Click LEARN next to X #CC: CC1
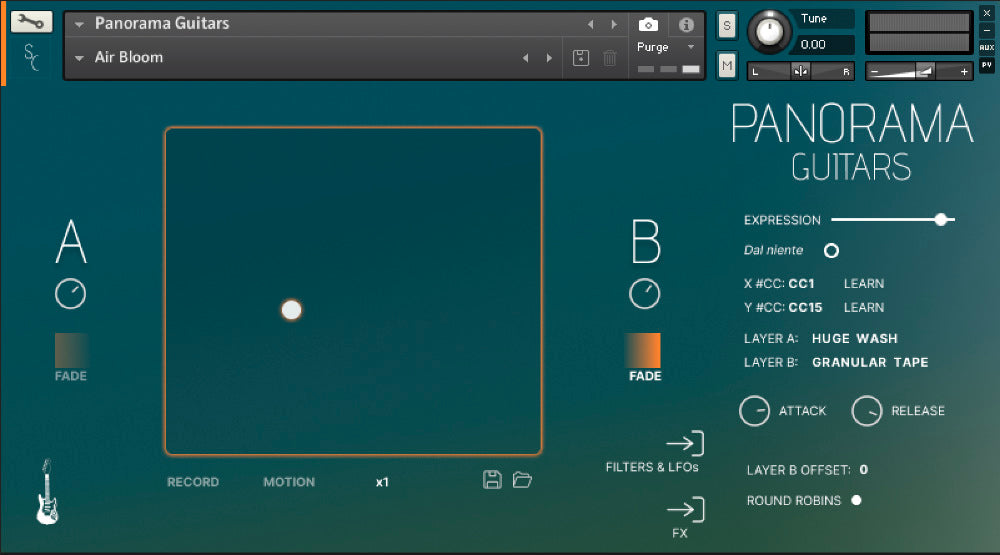This screenshot has width=1000, height=555. pos(864,284)
